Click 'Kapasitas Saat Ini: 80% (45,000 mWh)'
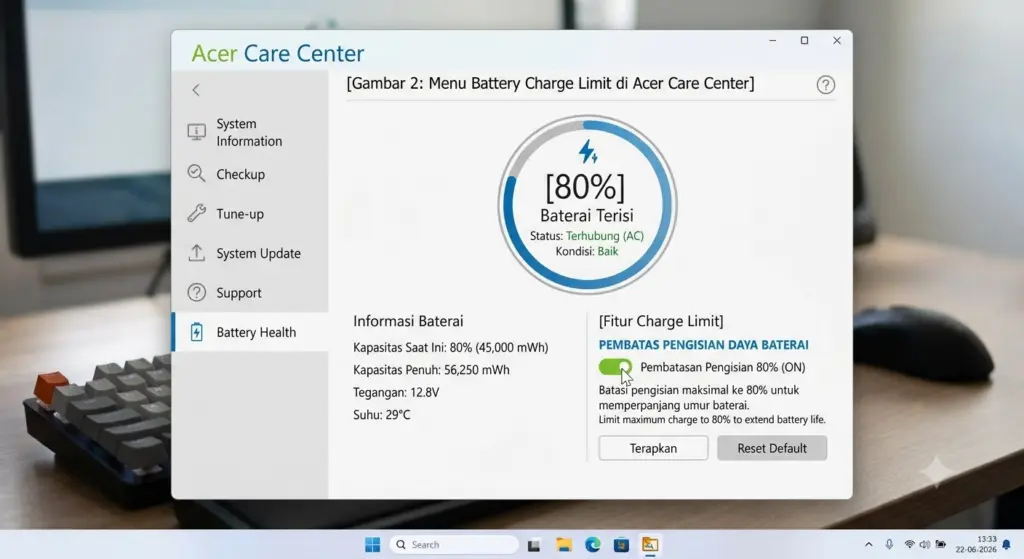1024x559 pixels. pyautogui.click(x=451, y=347)
